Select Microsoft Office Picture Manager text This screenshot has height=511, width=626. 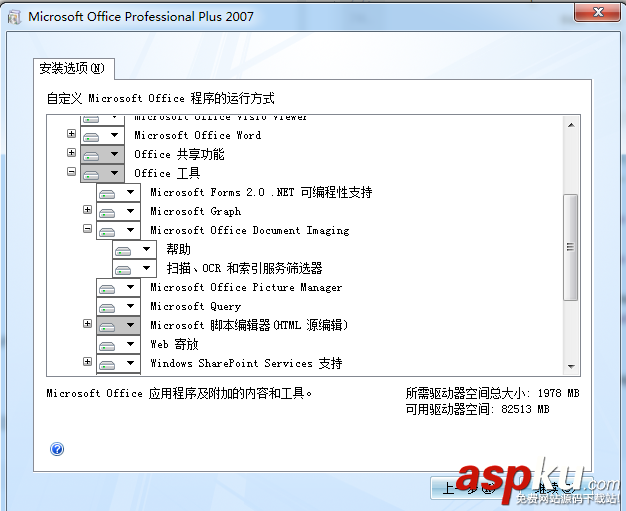(x=246, y=287)
